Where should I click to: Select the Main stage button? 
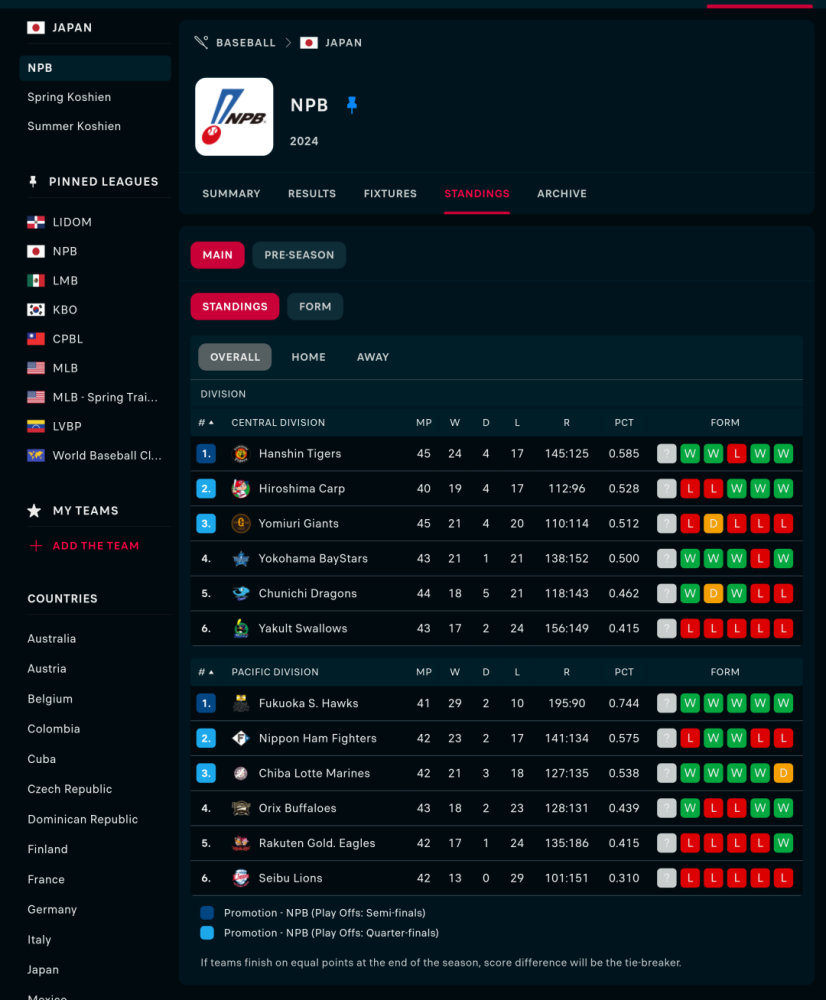(218, 255)
